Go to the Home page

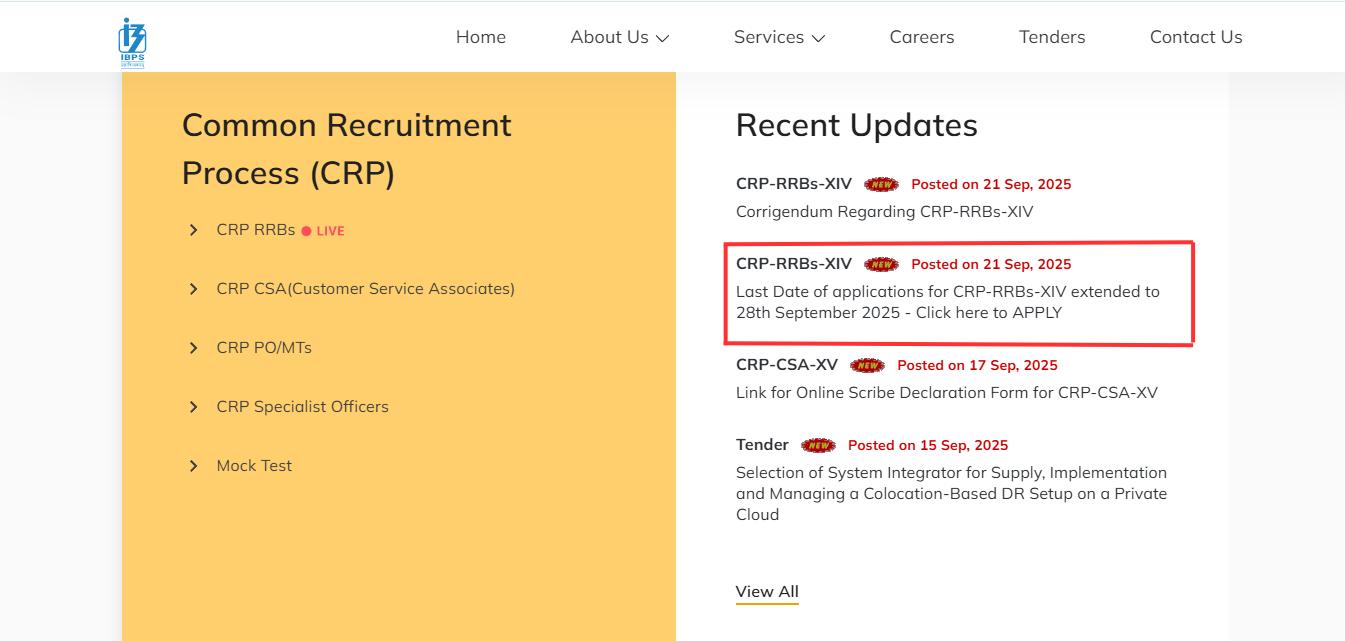(x=481, y=37)
